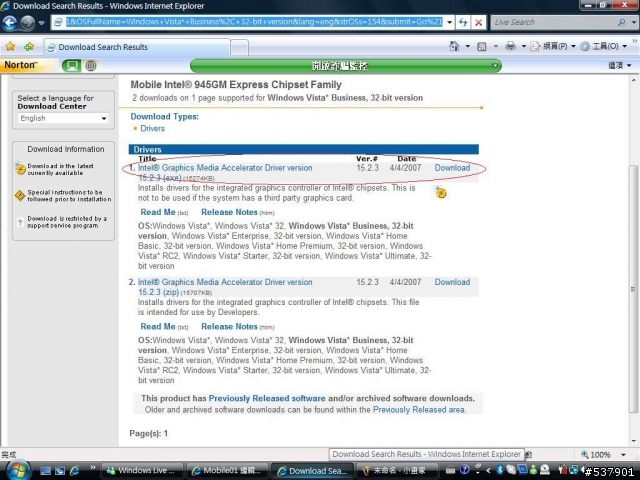Open the green Norton fraud monitoring bar

point(345,65)
